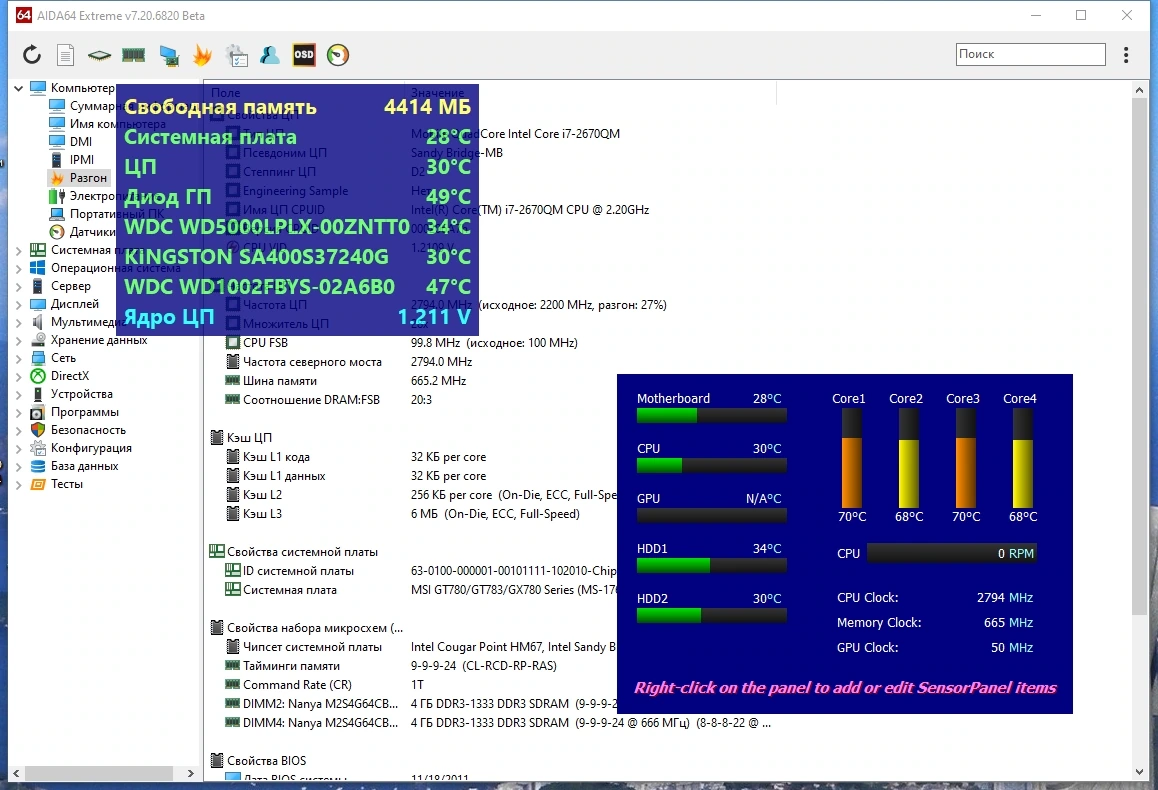Click the HDD1 temperature bar in SensorPanel

tap(711, 566)
